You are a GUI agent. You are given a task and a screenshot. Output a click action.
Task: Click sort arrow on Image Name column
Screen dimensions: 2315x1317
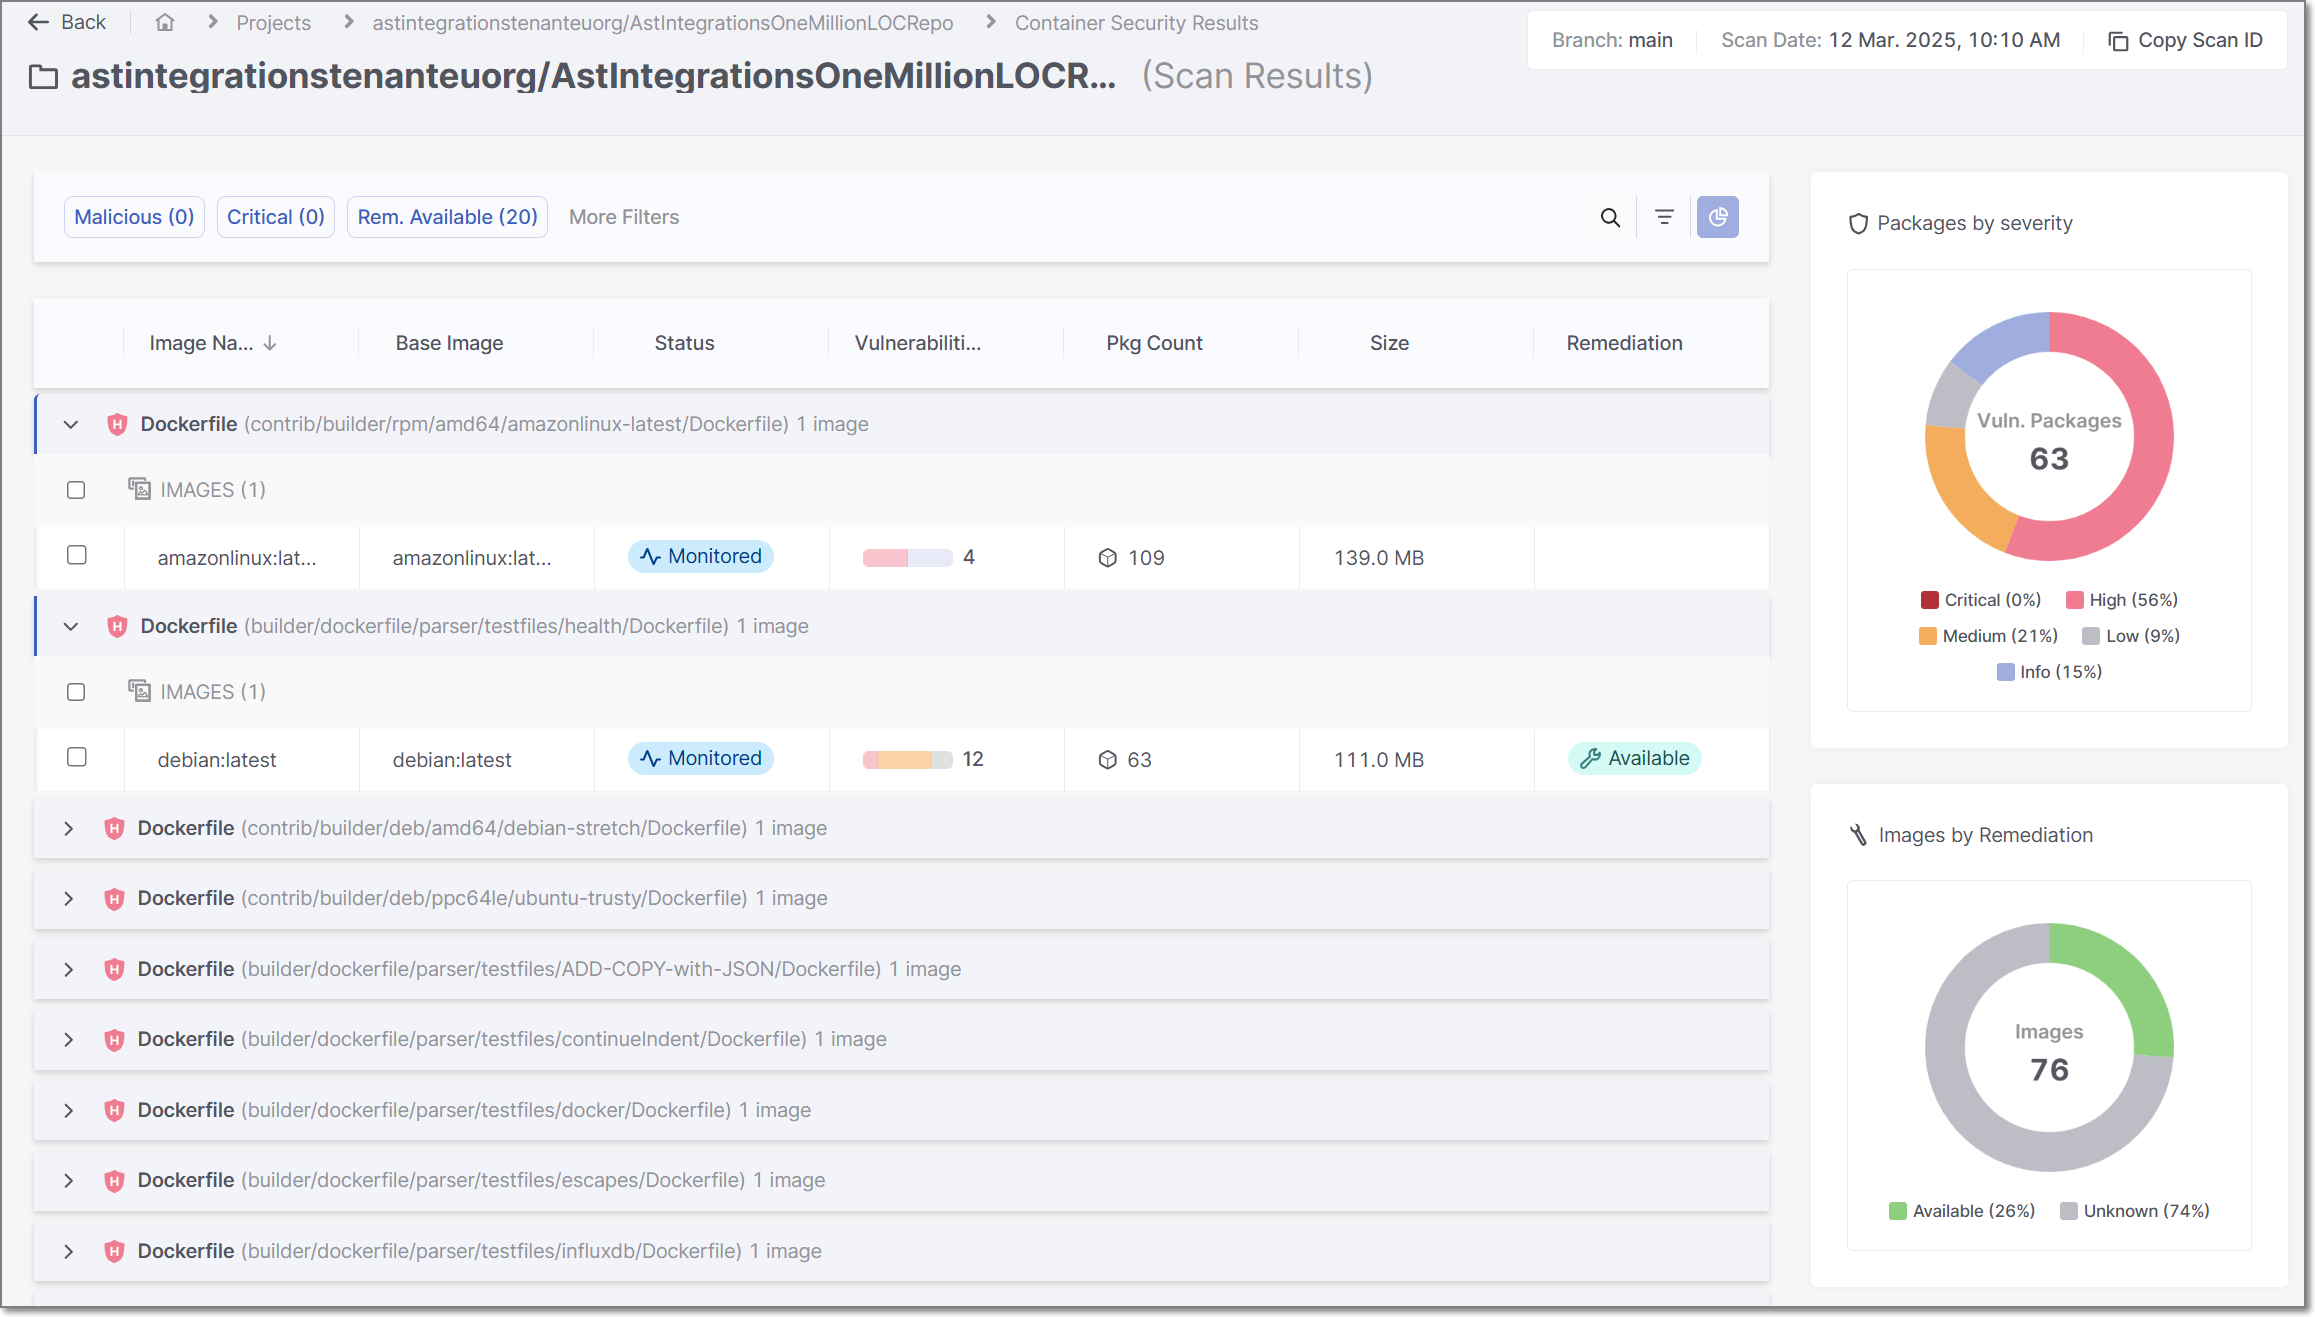270,343
